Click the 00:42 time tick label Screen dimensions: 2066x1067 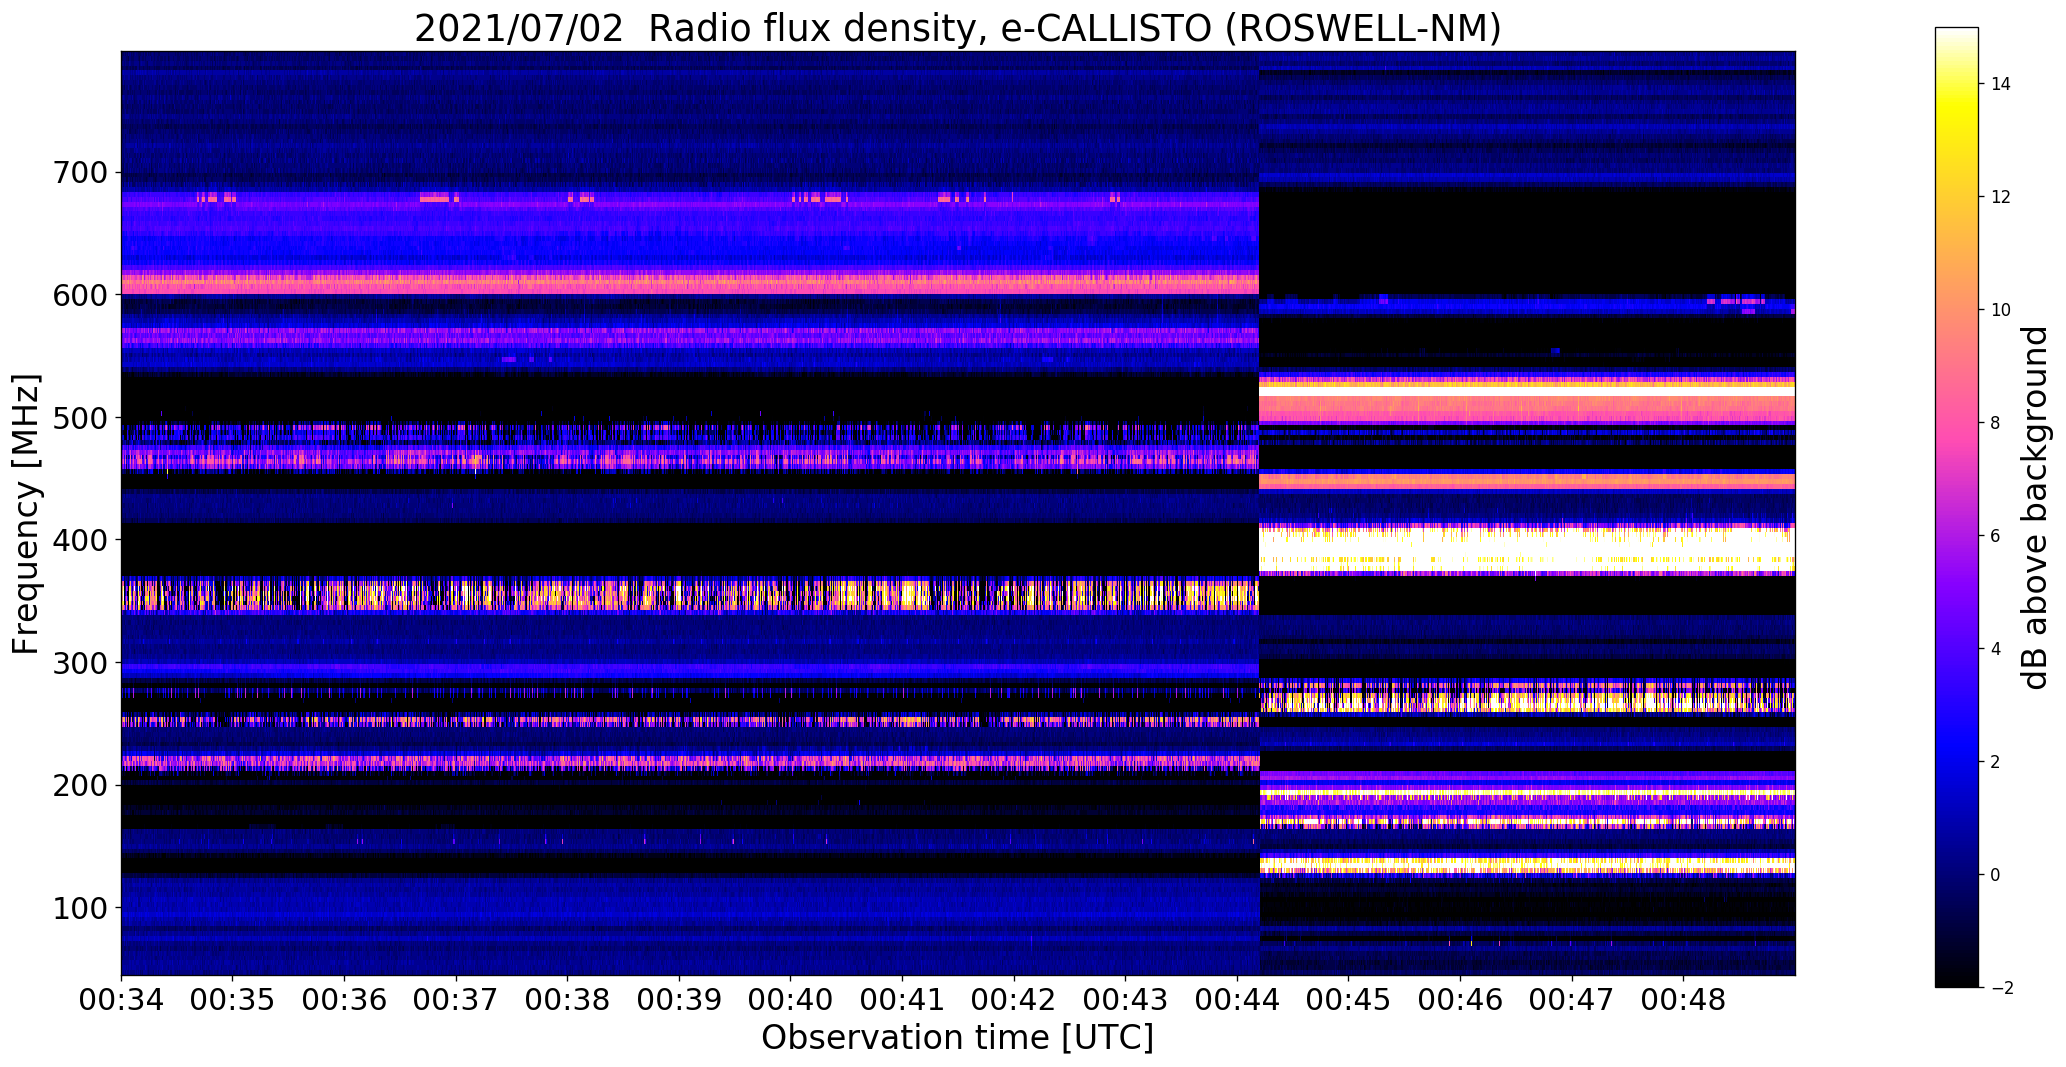point(1015,1000)
